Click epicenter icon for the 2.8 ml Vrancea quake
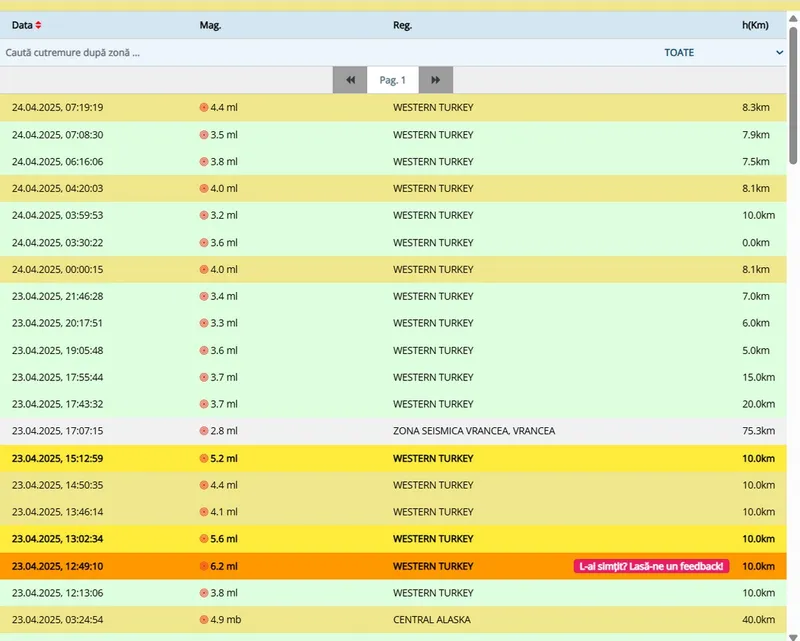The height and width of the screenshot is (641, 800). coord(204,431)
